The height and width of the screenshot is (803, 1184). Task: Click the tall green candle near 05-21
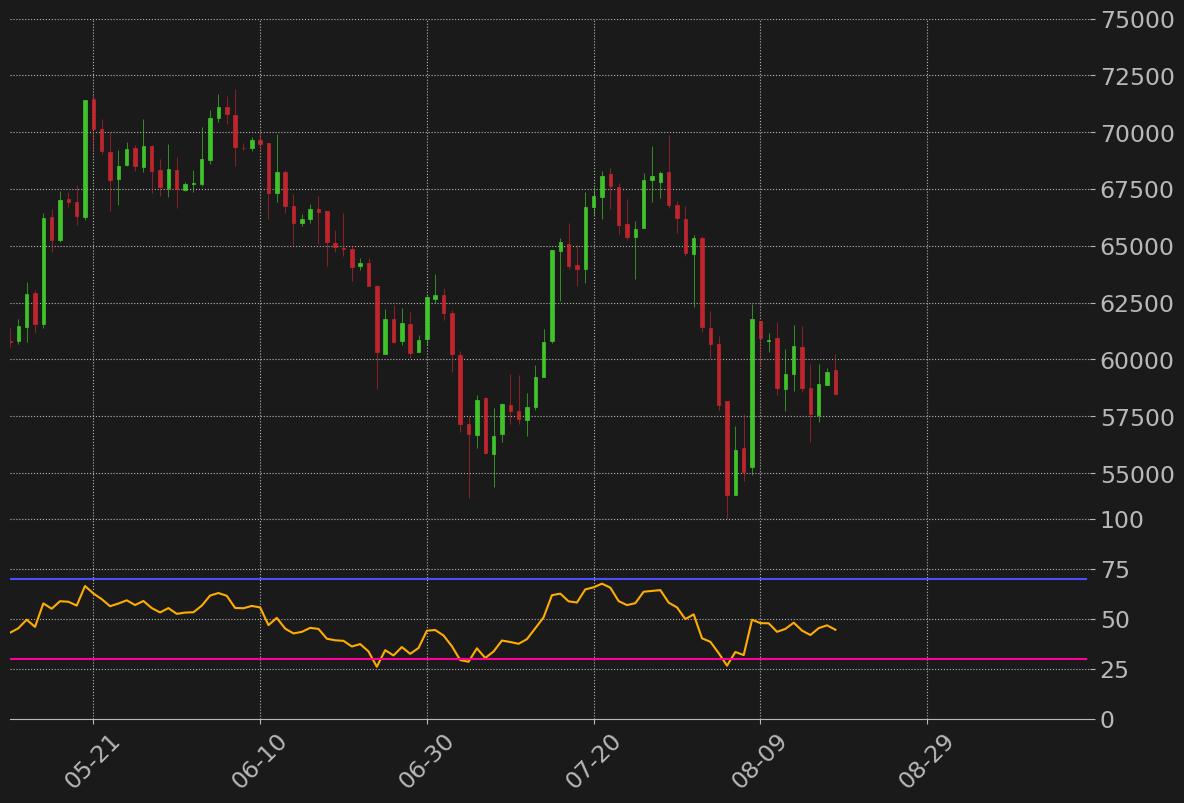click(85, 159)
